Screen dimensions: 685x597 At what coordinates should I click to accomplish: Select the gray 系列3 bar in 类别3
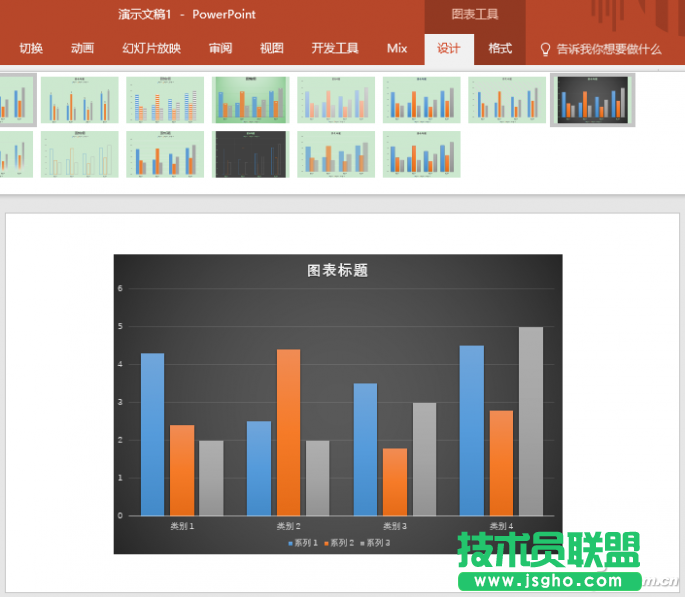(424, 459)
